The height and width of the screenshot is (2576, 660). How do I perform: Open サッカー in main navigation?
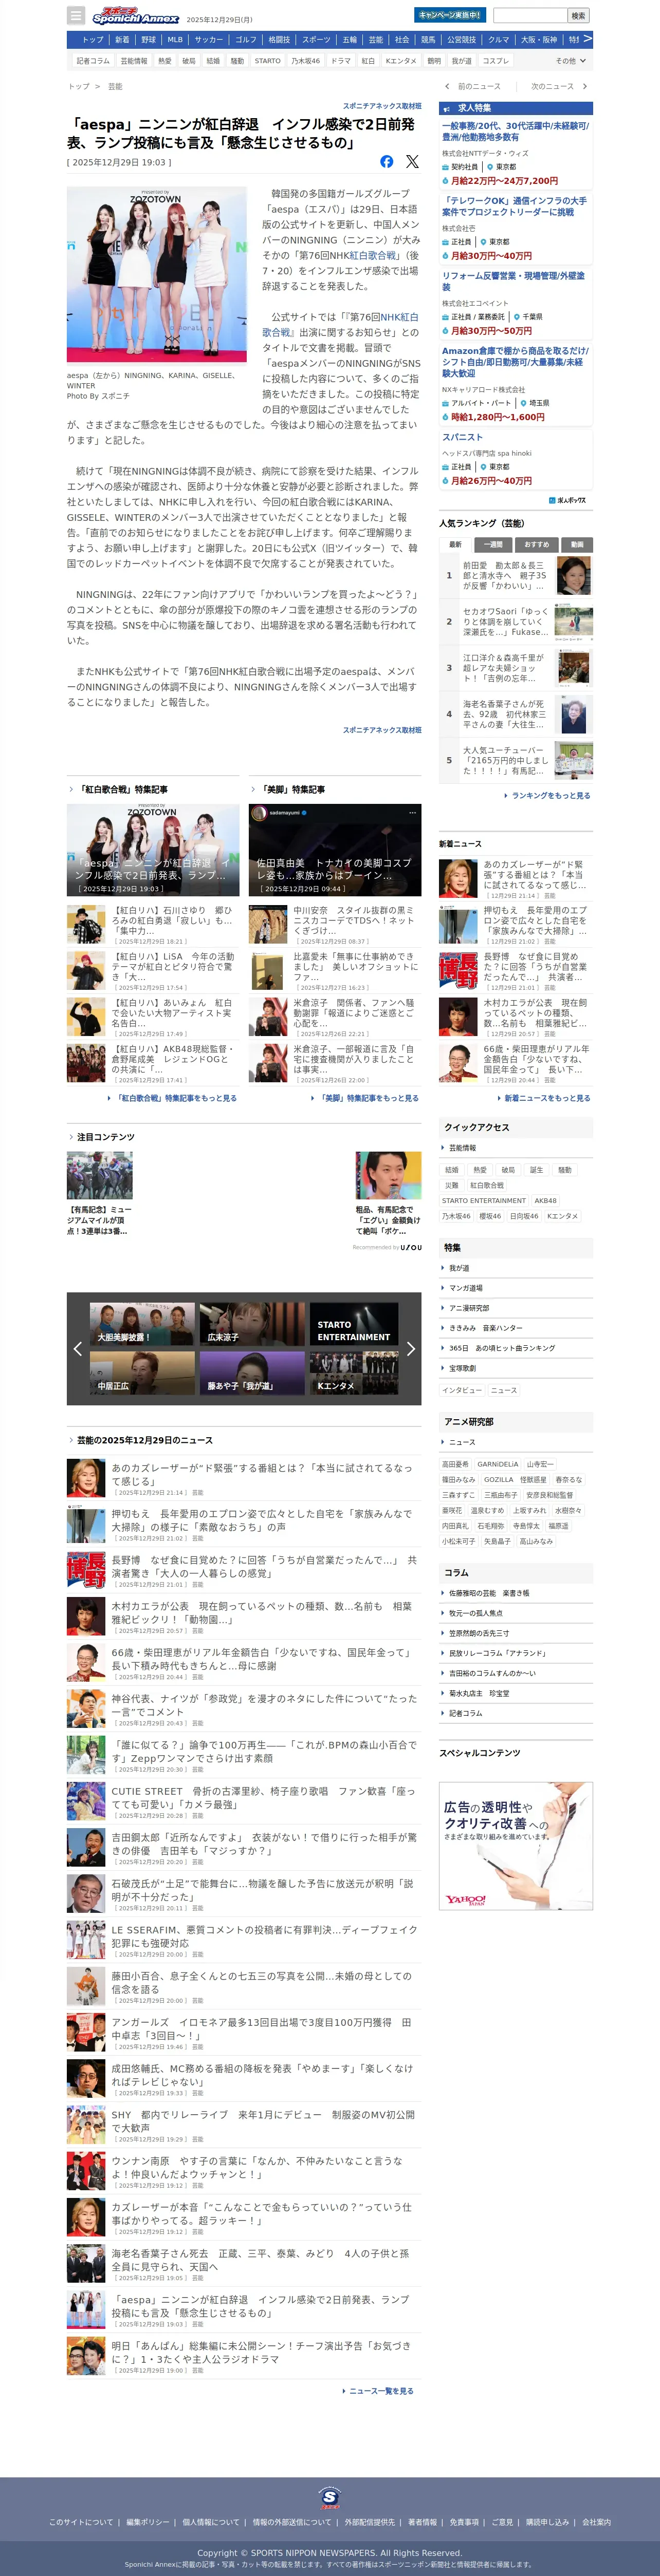(x=209, y=40)
